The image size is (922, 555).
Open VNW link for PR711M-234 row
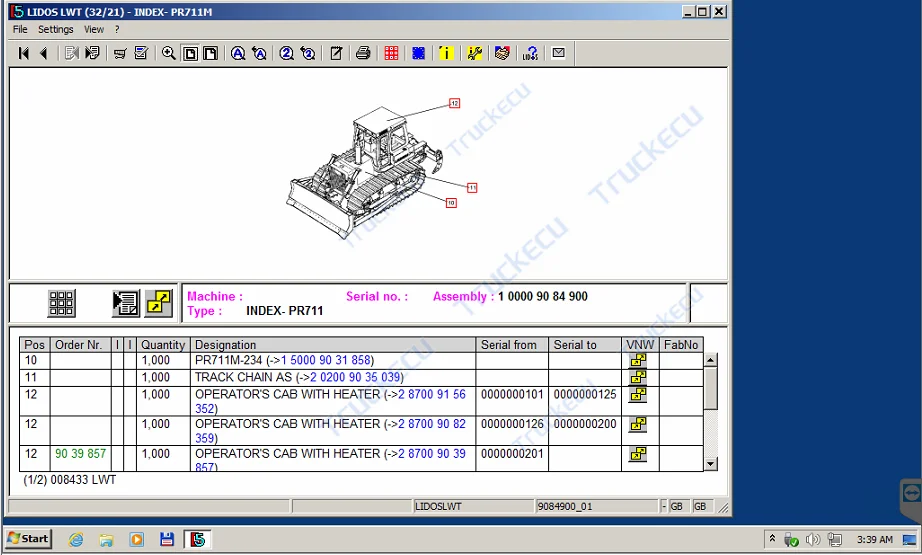[639, 360]
